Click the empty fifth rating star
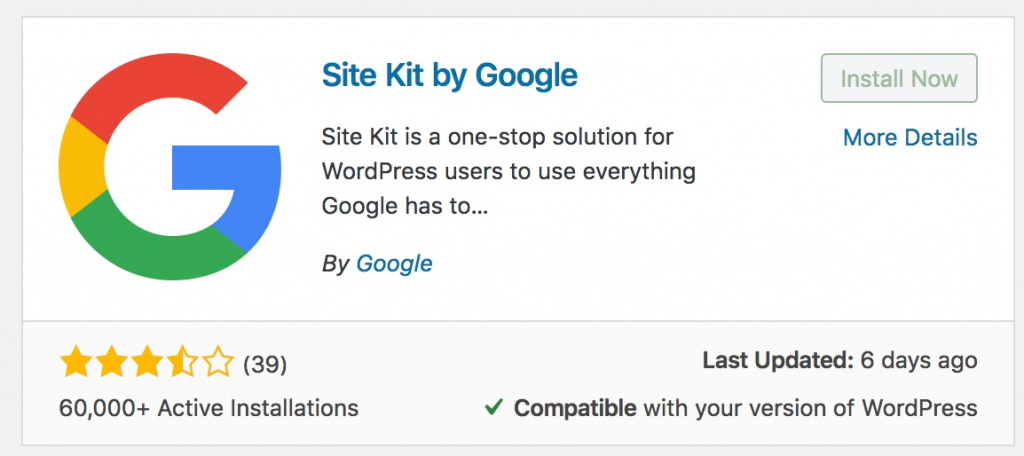This screenshot has width=1024, height=456. click(x=217, y=363)
